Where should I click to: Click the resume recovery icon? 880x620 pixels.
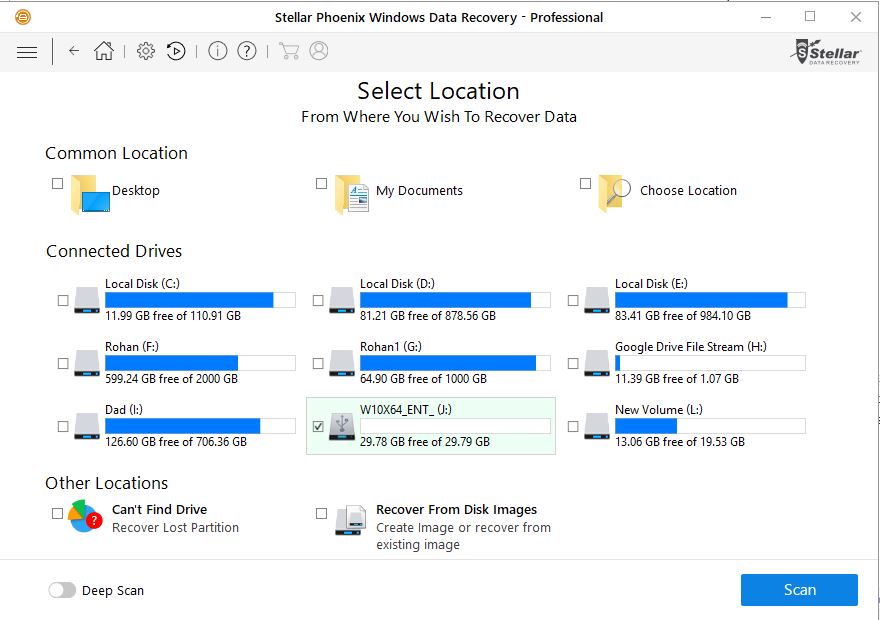pyautogui.click(x=176, y=51)
